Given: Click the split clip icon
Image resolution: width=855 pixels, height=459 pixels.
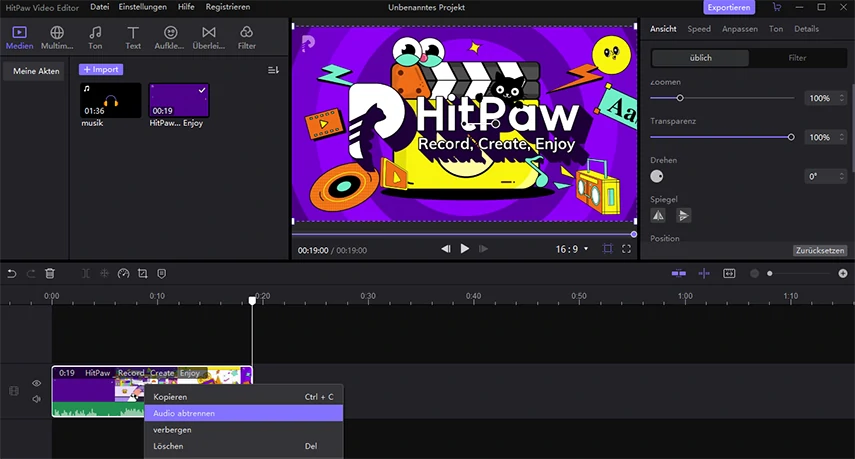Looking at the screenshot, I should pyautogui.click(x=86, y=274).
